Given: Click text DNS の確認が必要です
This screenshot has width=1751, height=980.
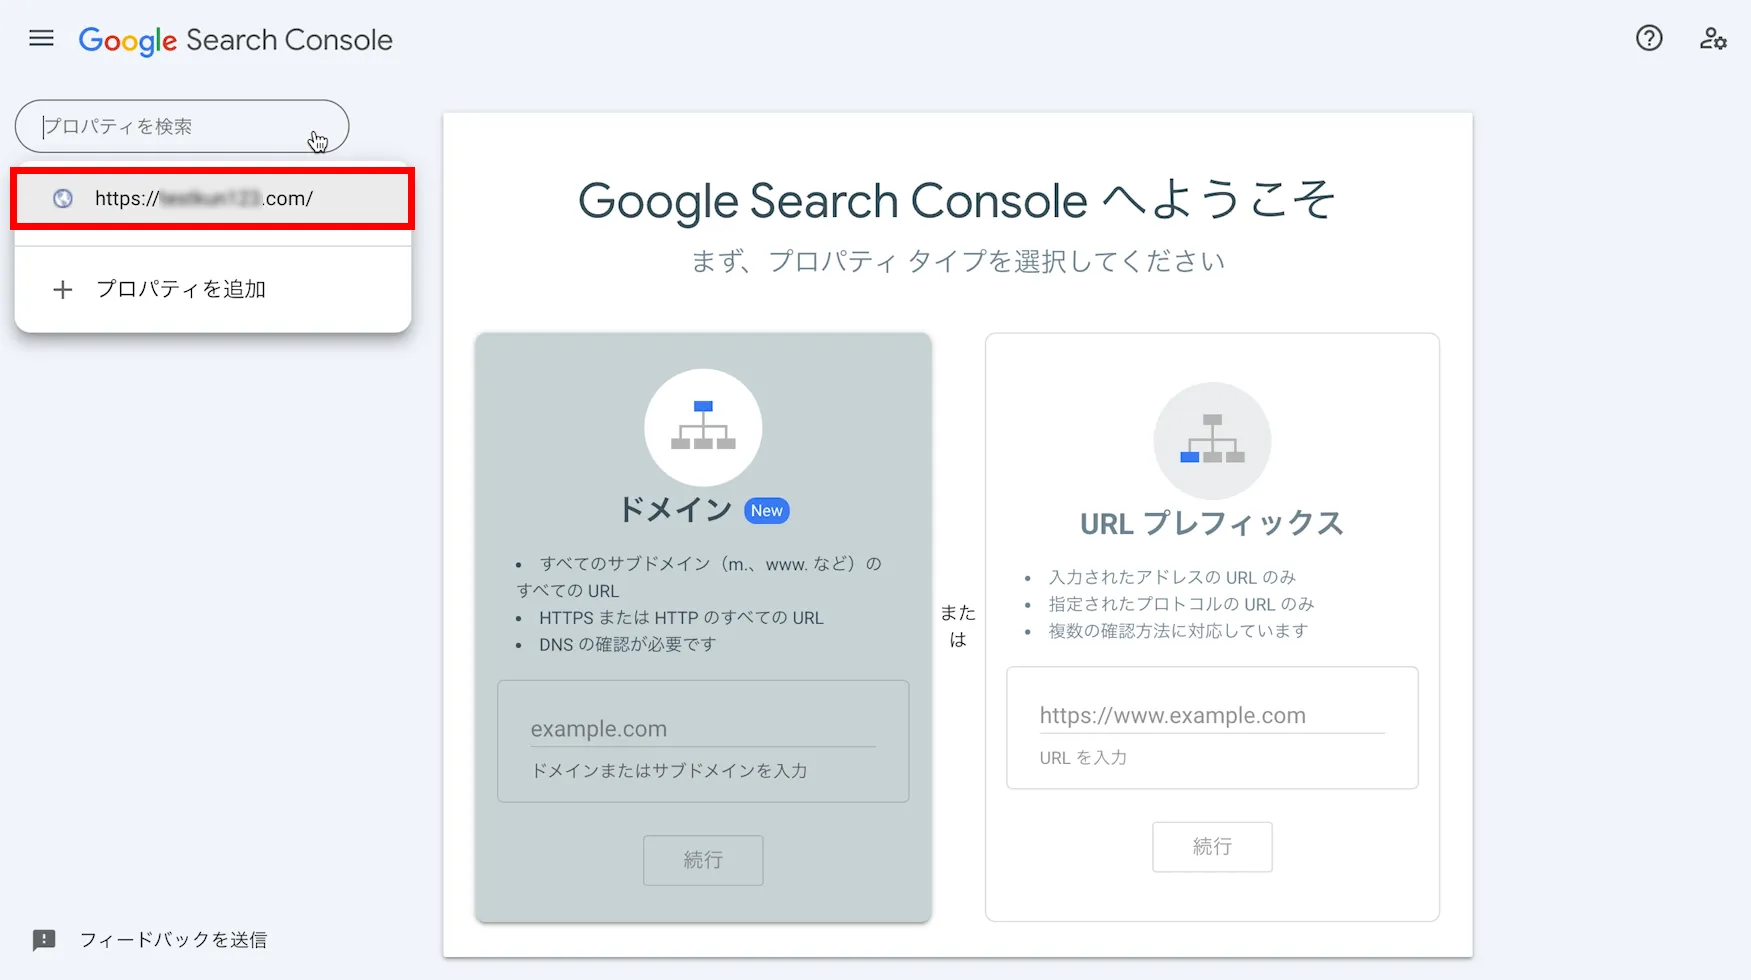Looking at the screenshot, I should click(628, 645).
